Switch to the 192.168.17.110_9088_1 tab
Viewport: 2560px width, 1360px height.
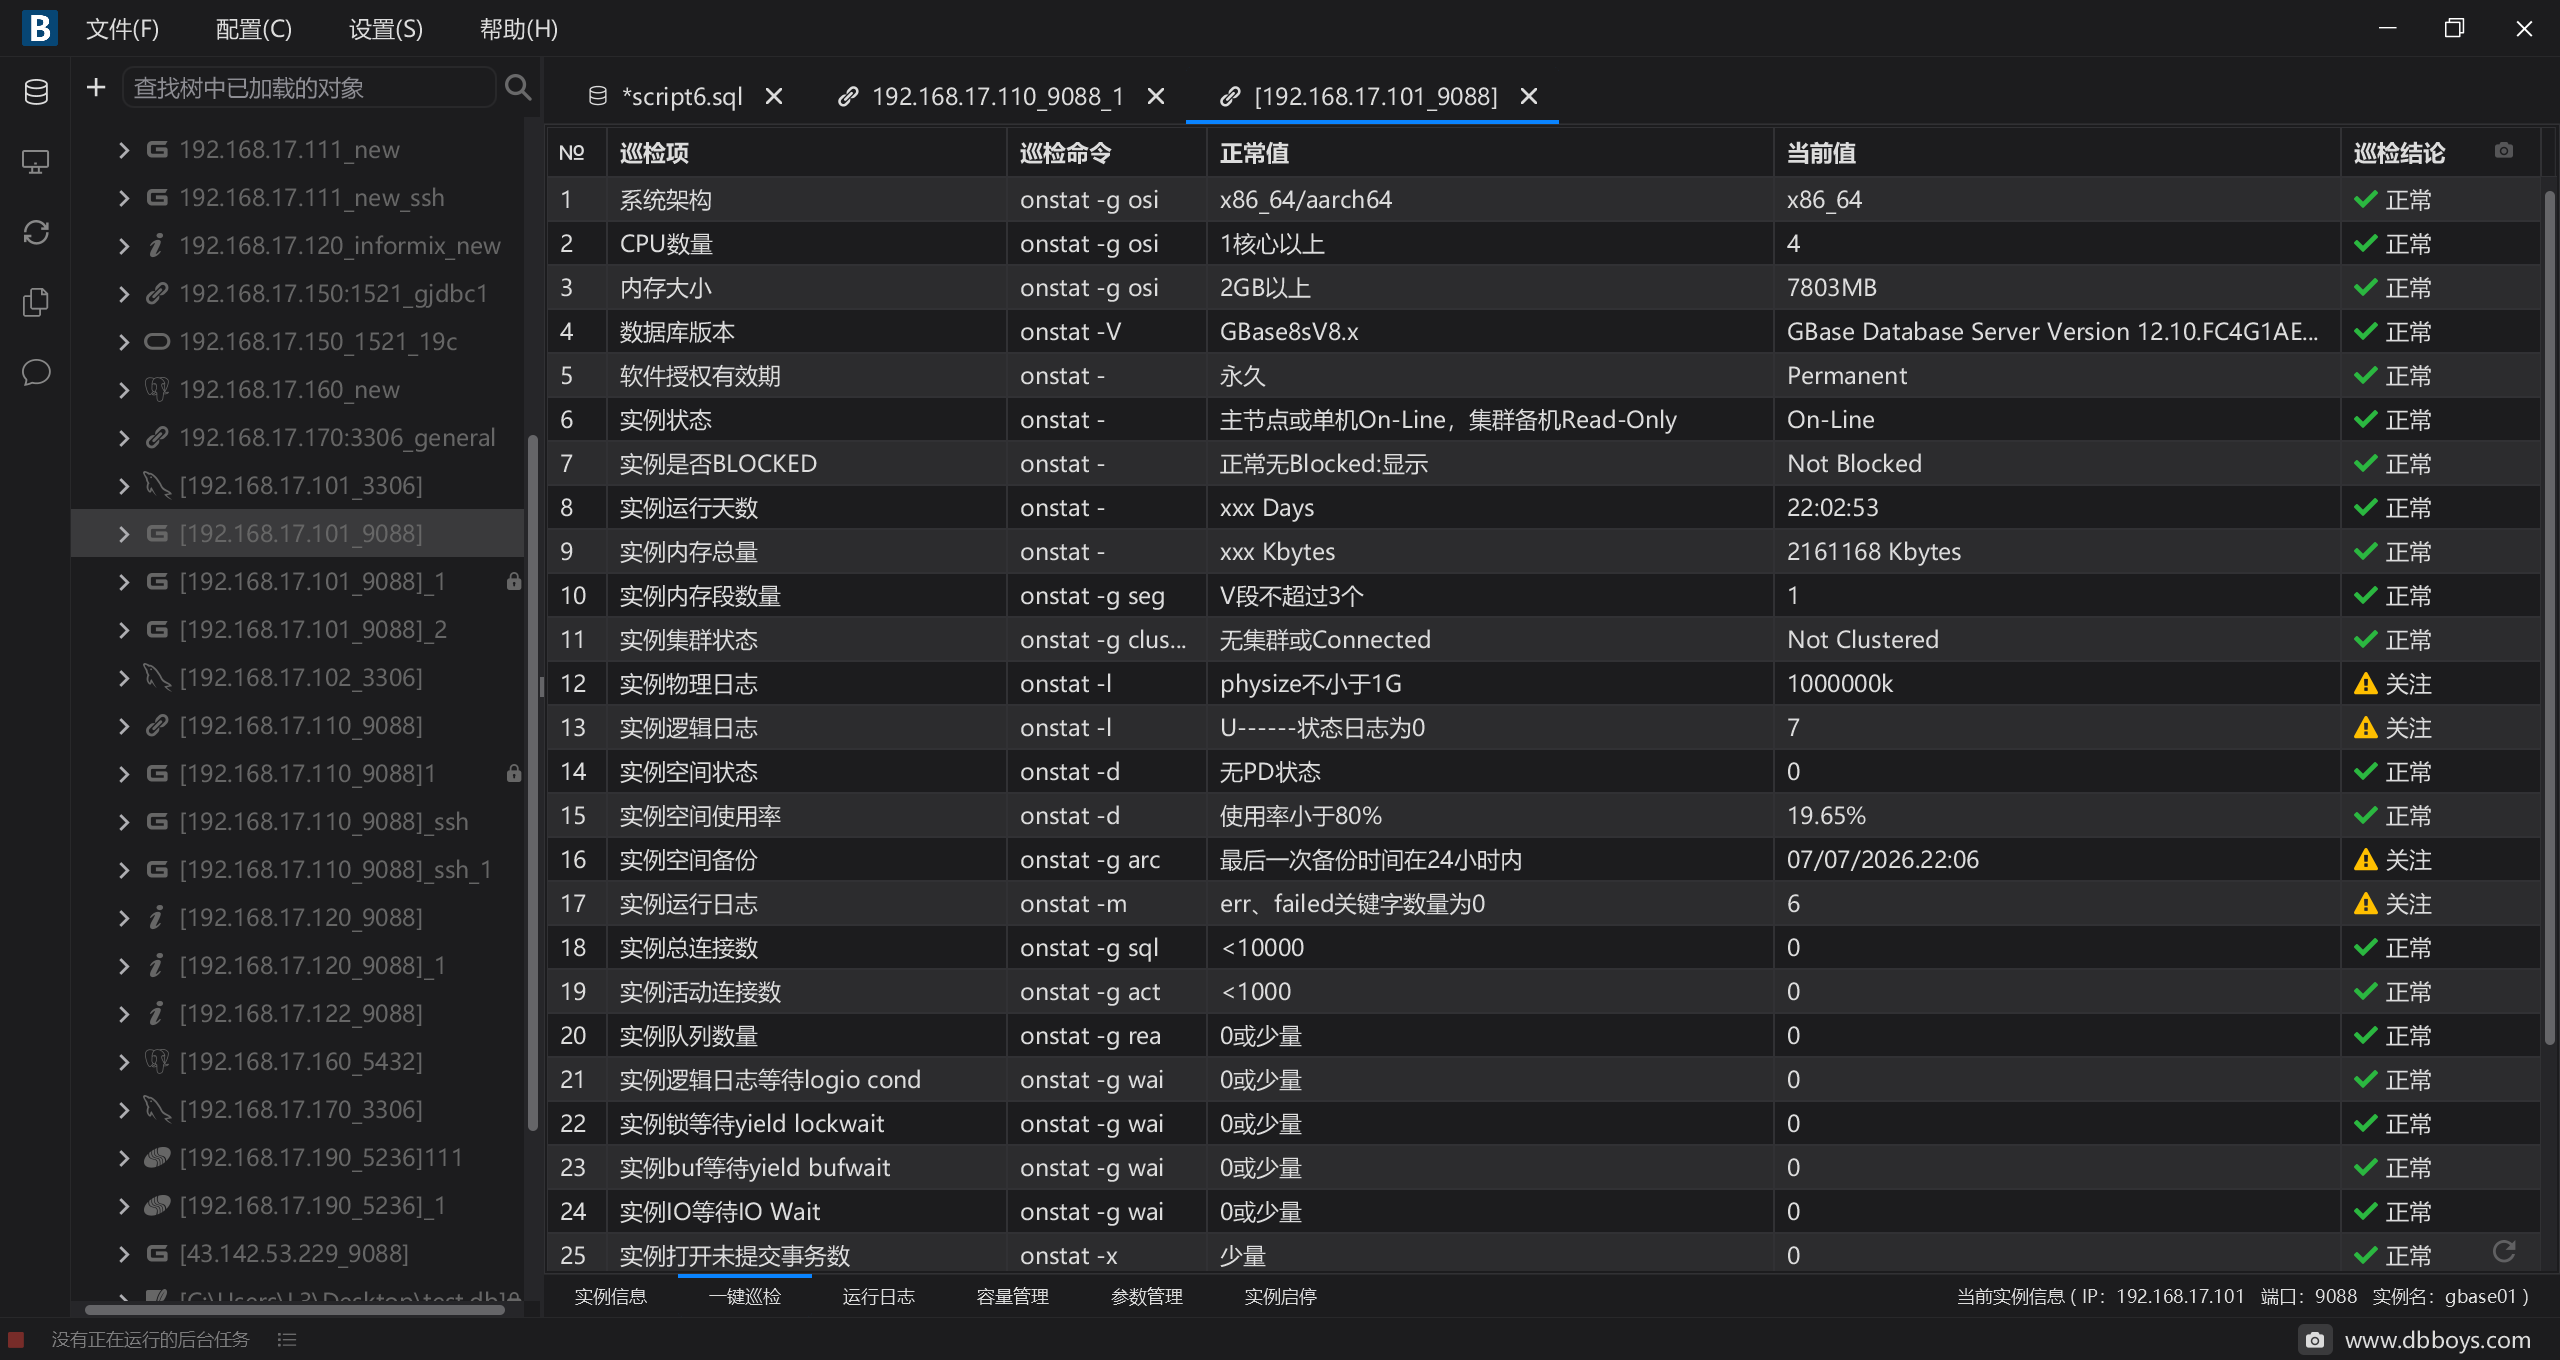[x=998, y=96]
